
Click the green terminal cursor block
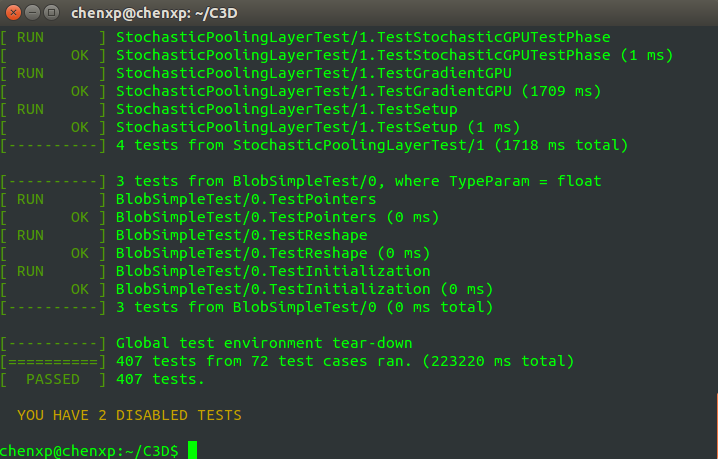pos(192,450)
